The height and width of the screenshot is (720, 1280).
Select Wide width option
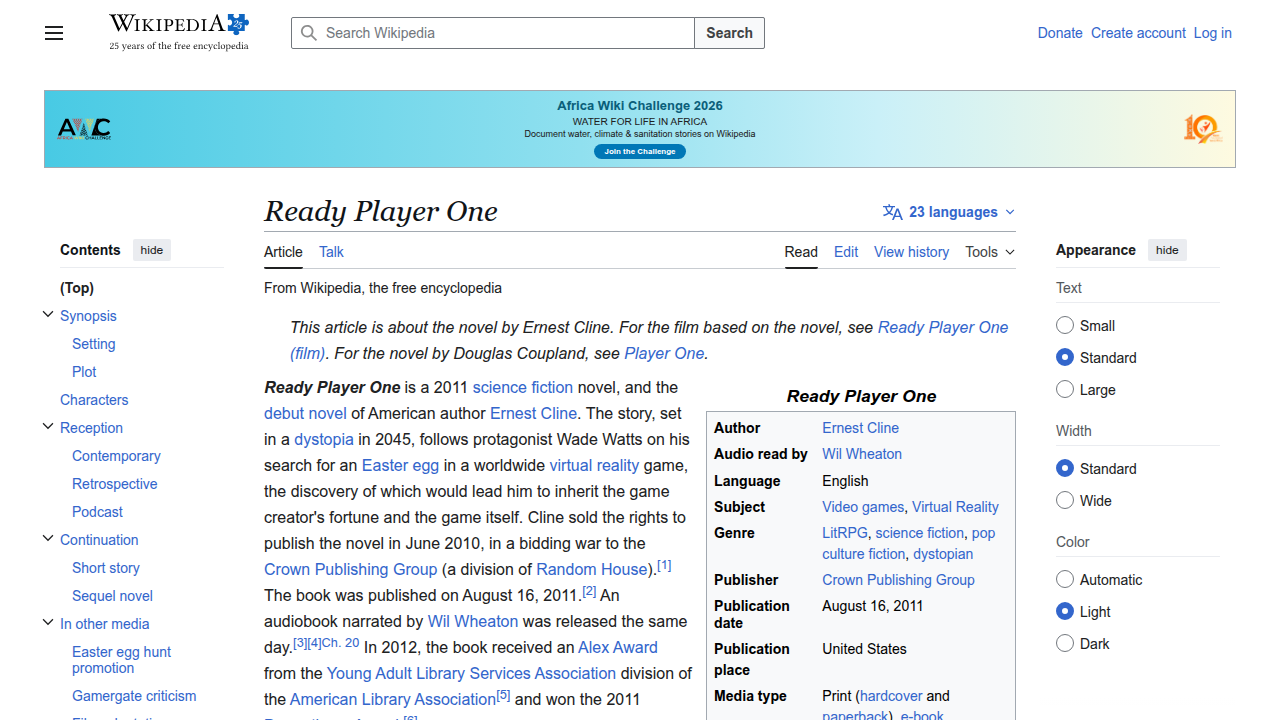(1065, 500)
